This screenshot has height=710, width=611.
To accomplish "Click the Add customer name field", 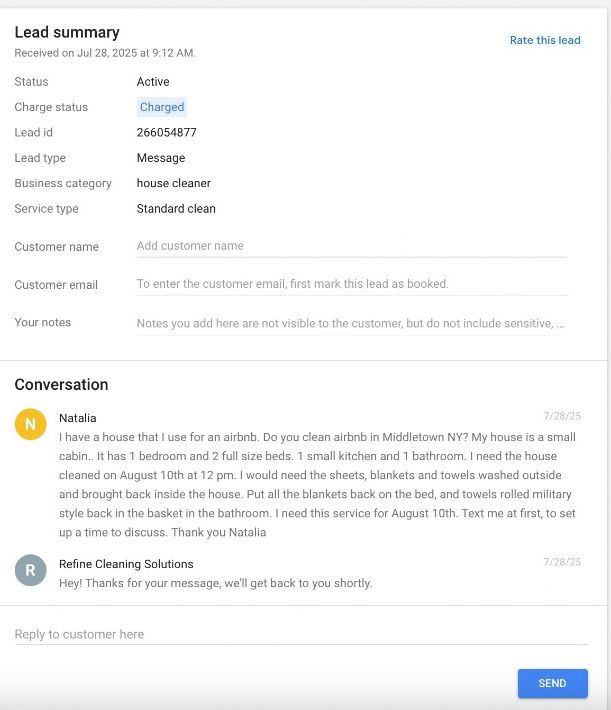I will pyautogui.click(x=350, y=246).
